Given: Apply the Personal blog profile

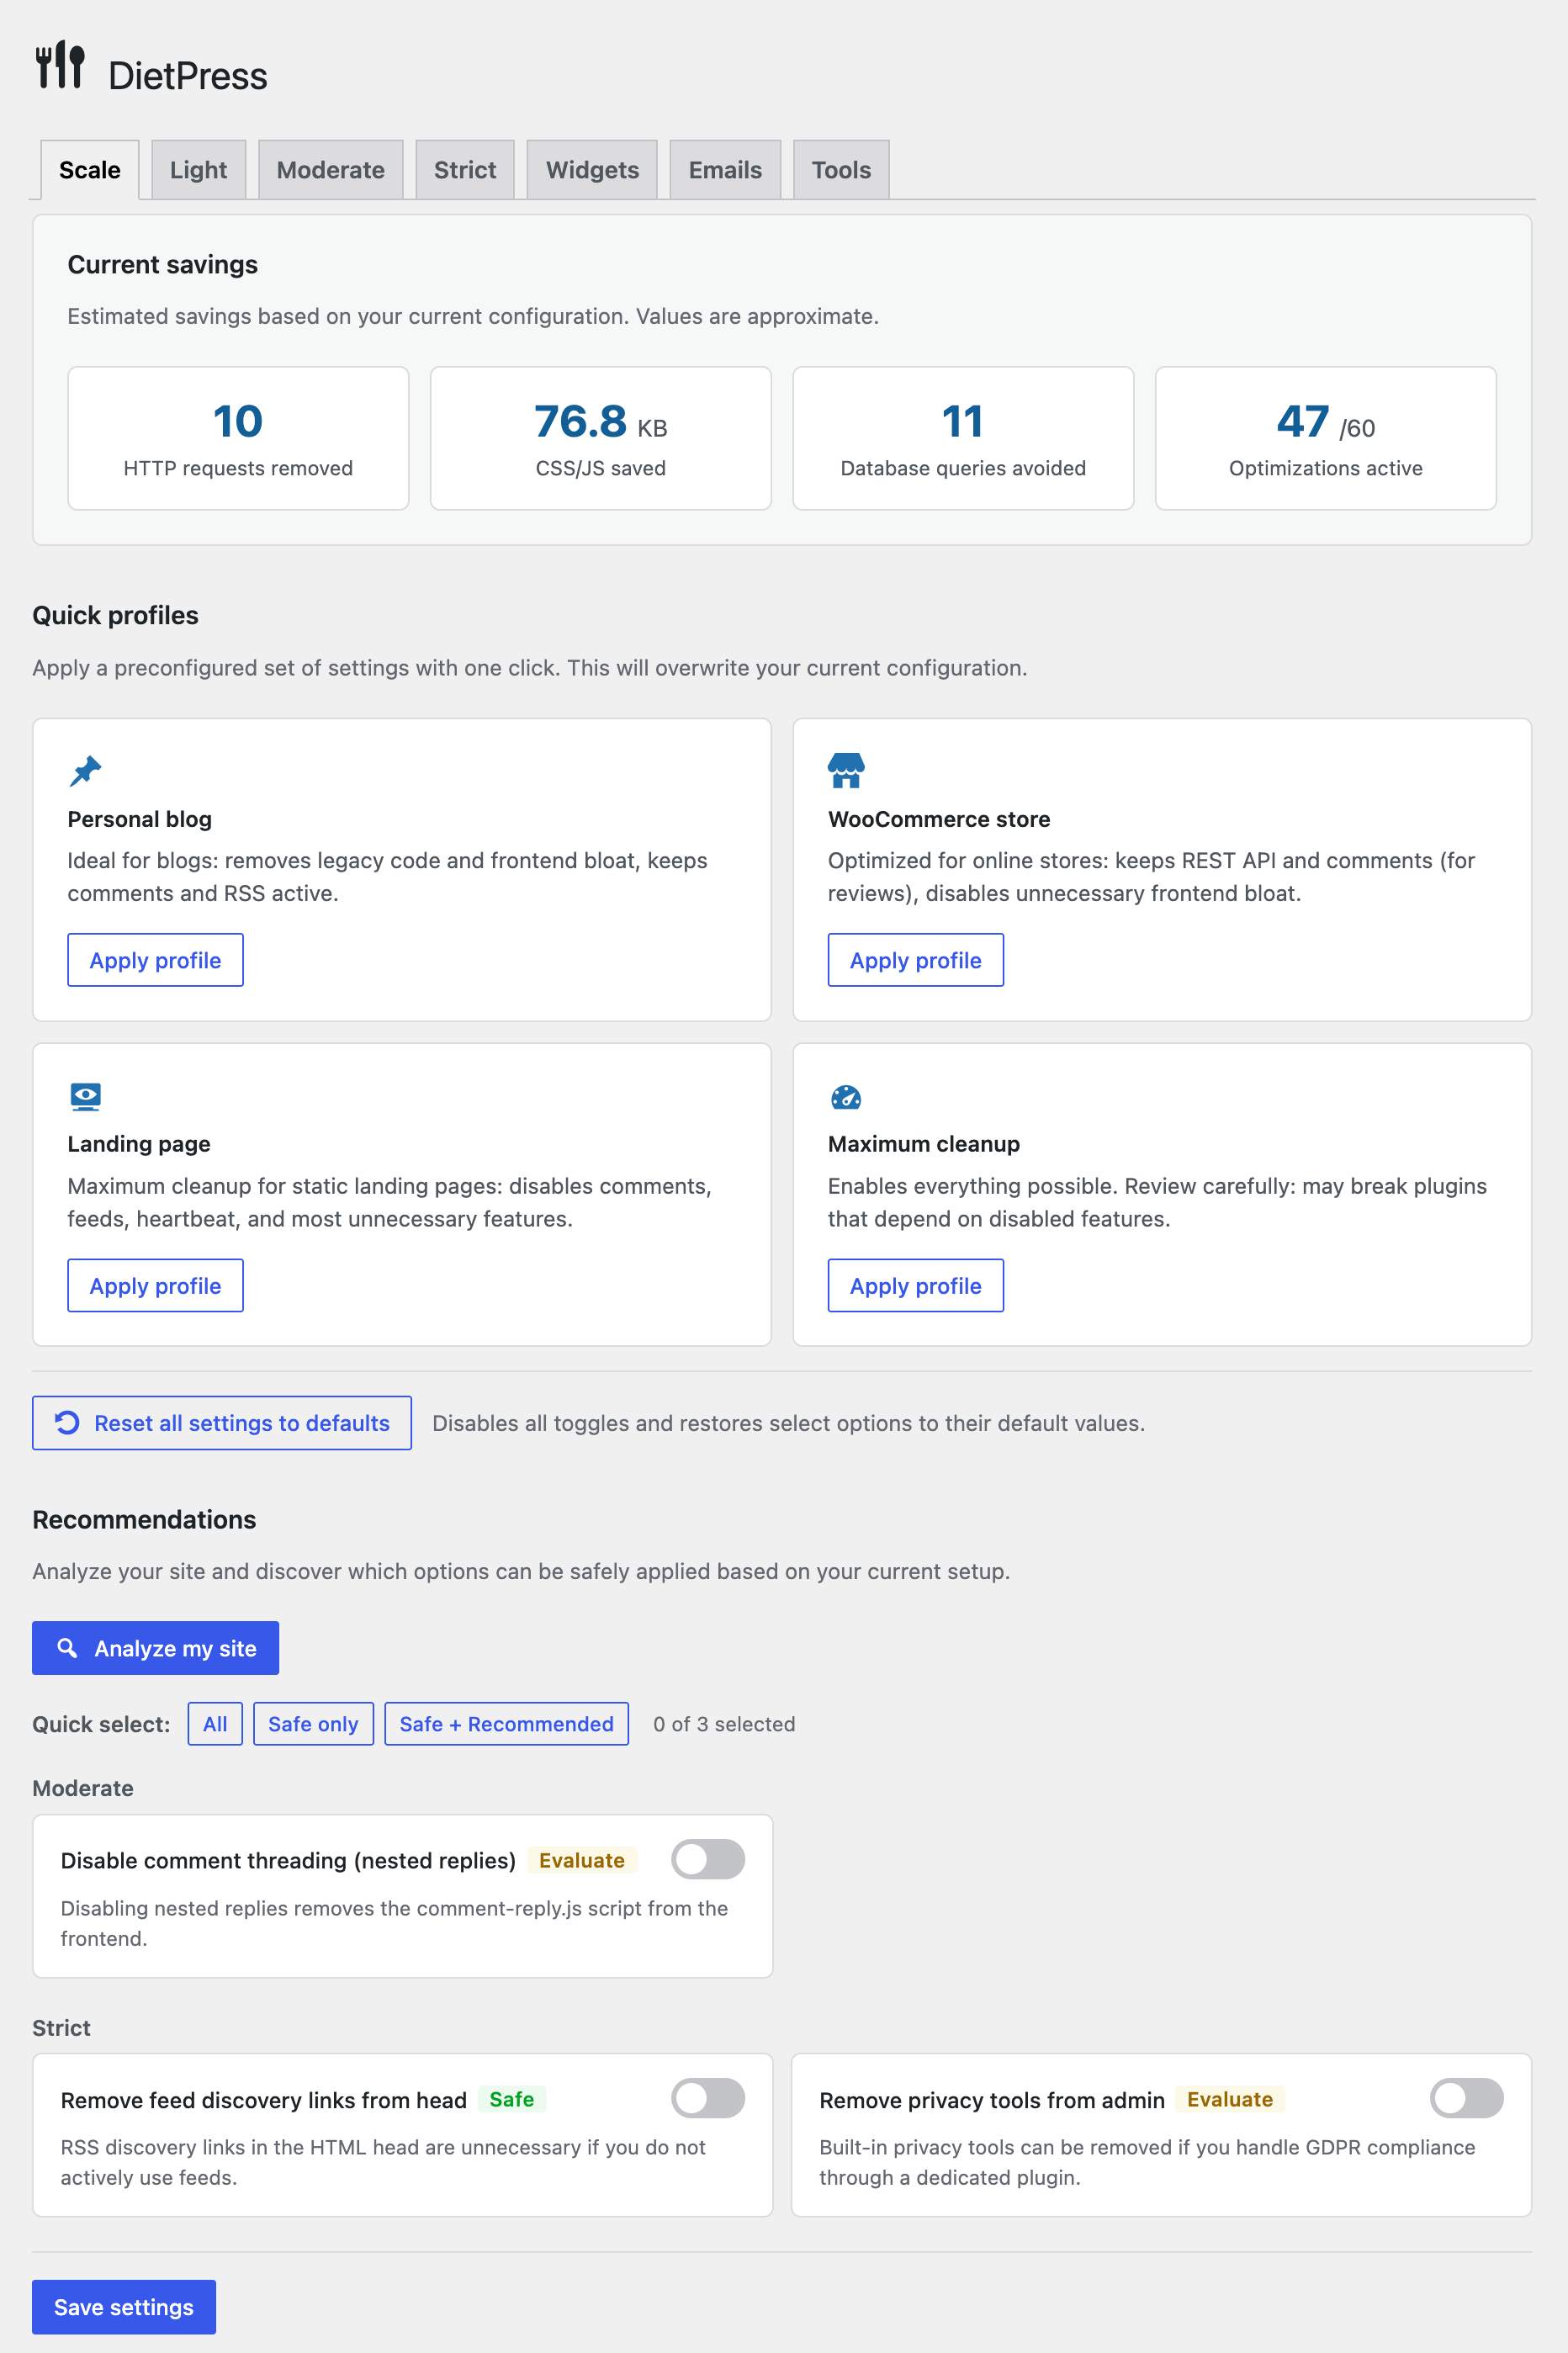Looking at the screenshot, I should click(x=155, y=960).
